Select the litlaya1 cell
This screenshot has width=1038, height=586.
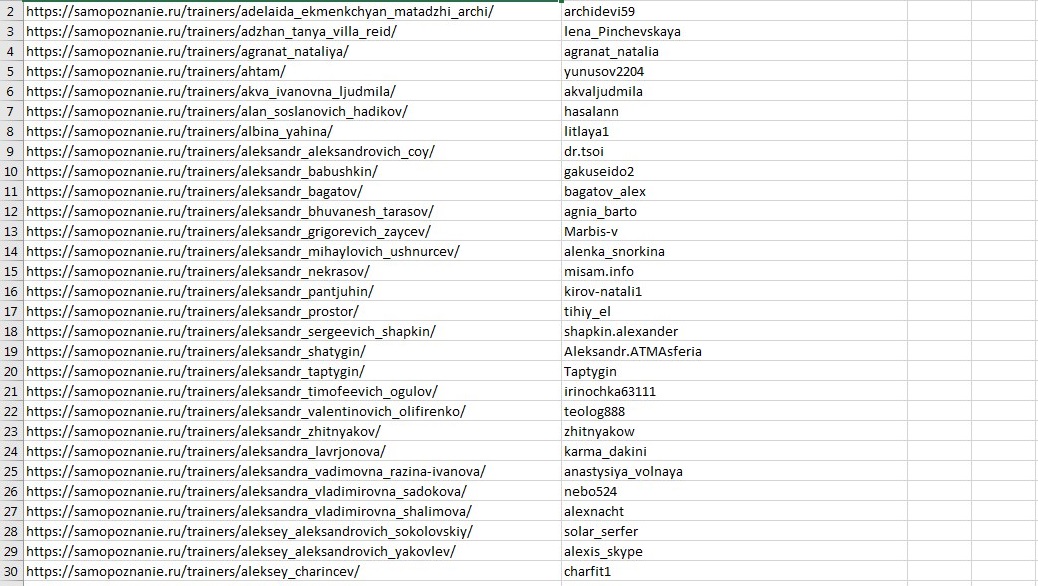pos(734,131)
